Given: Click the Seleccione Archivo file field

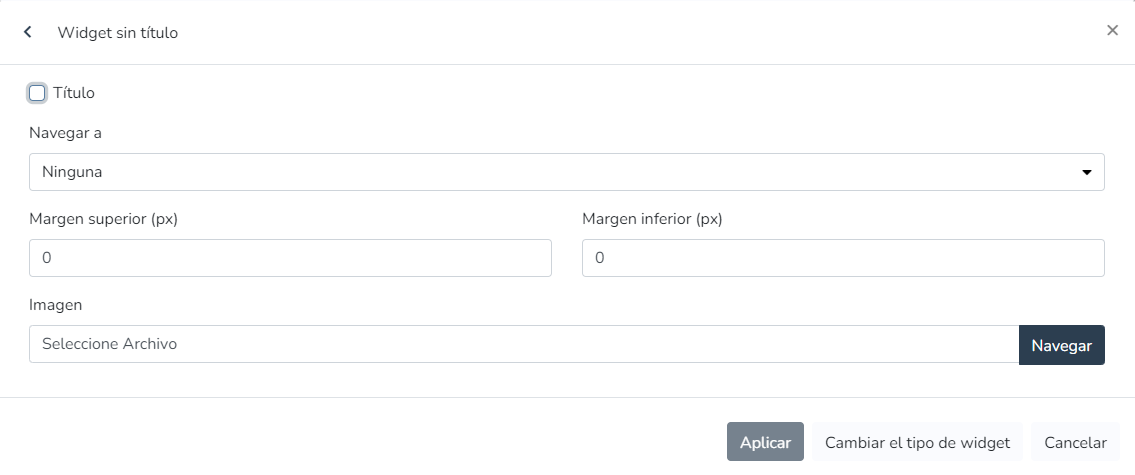Looking at the screenshot, I should (523, 344).
